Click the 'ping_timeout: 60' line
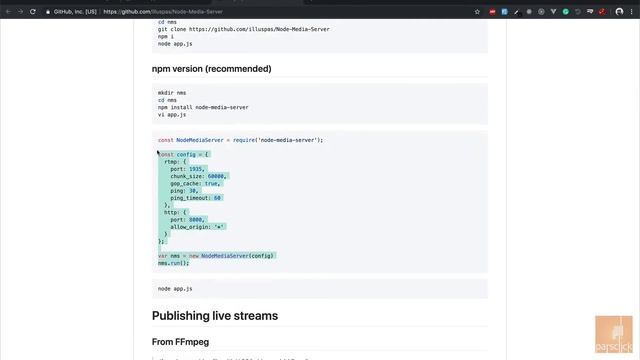The height and width of the screenshot is (360, 640). (x=196, y=198)
